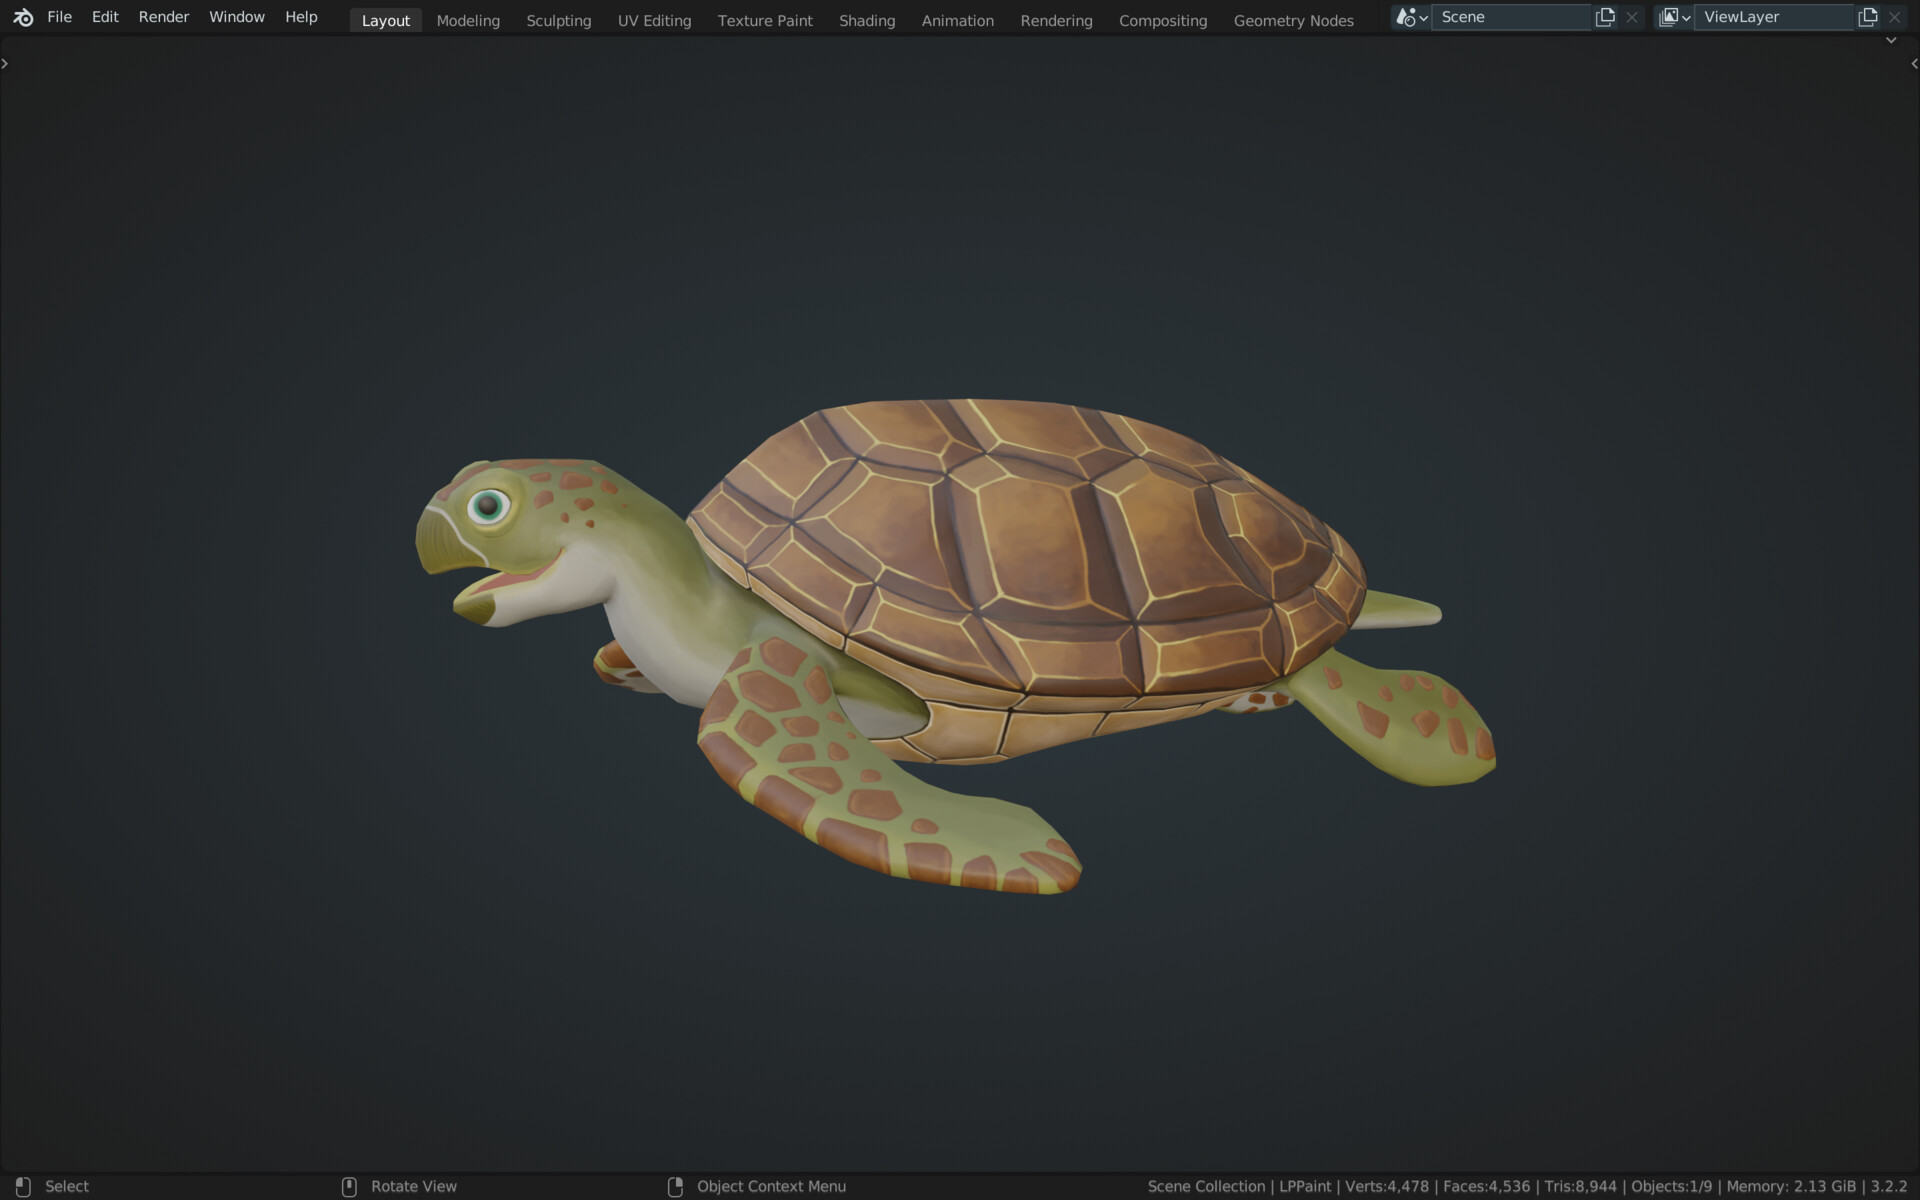The width and height of the screenshot is (1920, 1200).
Task: Open the Scene browse dropdown arrow
Action: [1424, 17]
